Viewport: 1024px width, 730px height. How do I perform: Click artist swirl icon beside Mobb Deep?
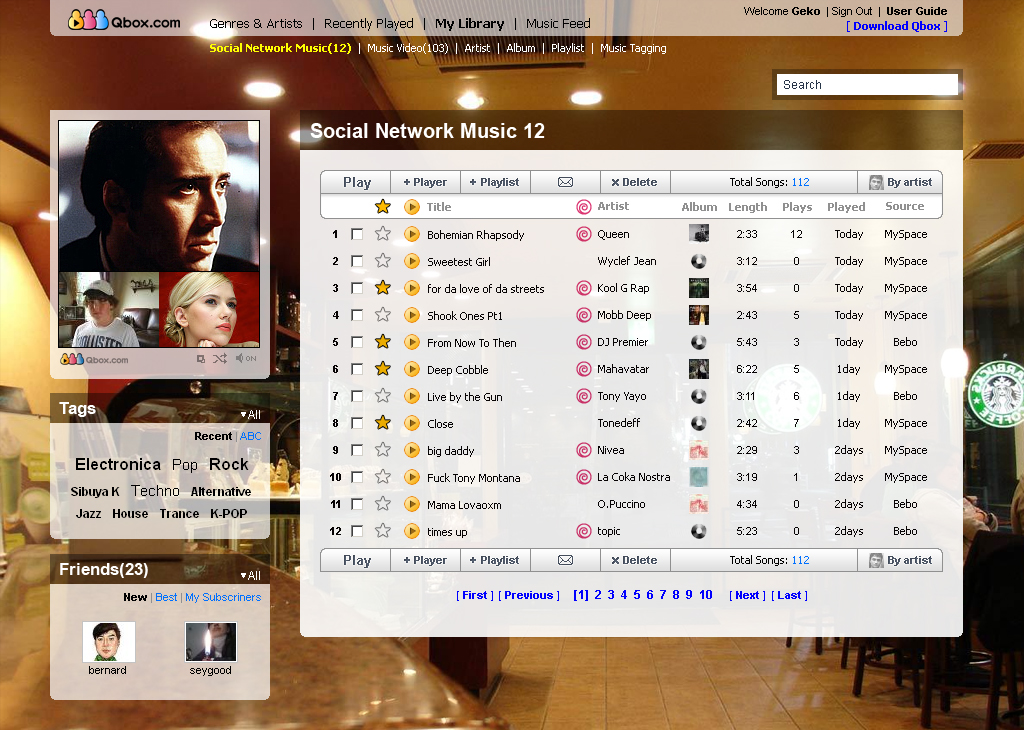[584, 315]
